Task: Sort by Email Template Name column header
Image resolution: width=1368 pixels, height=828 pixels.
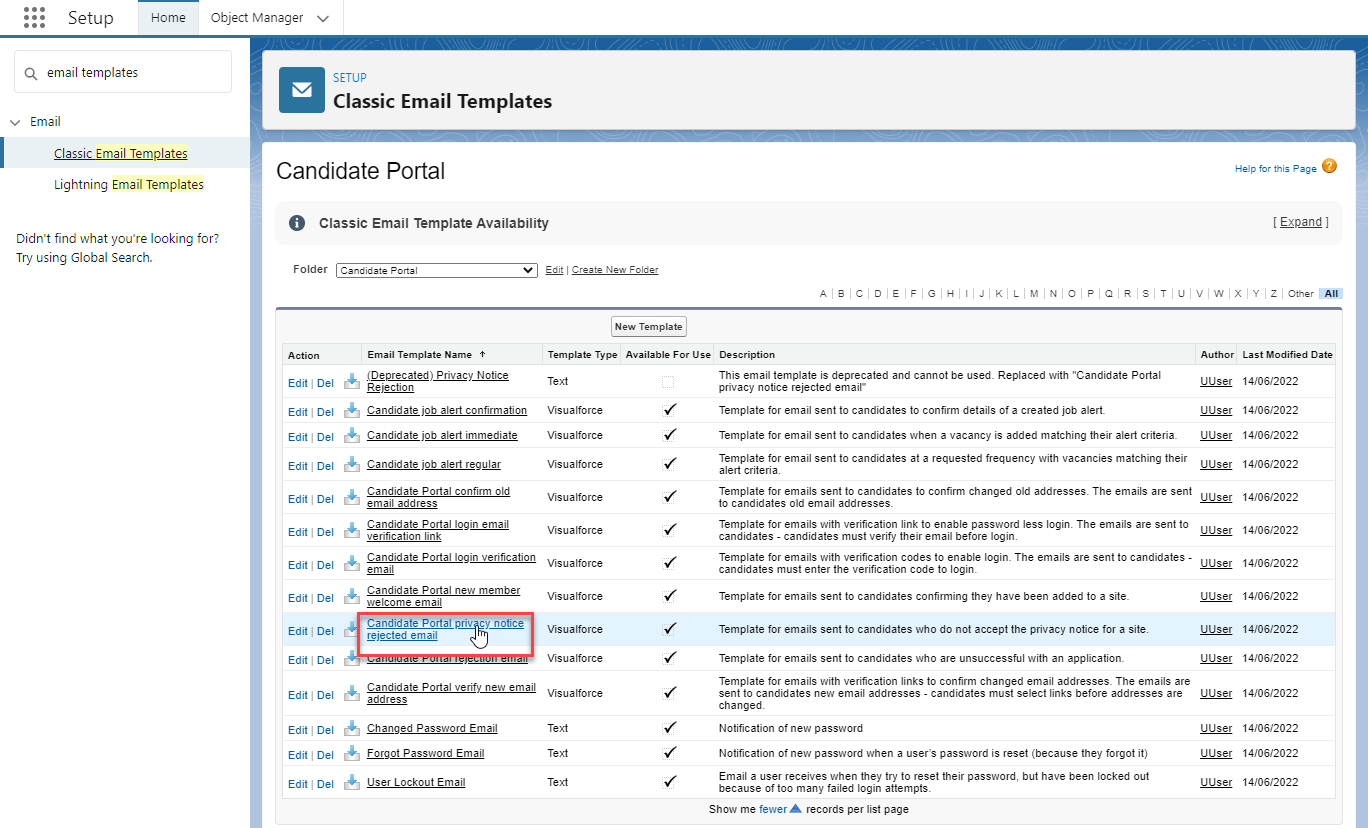Action: (419, 355)
